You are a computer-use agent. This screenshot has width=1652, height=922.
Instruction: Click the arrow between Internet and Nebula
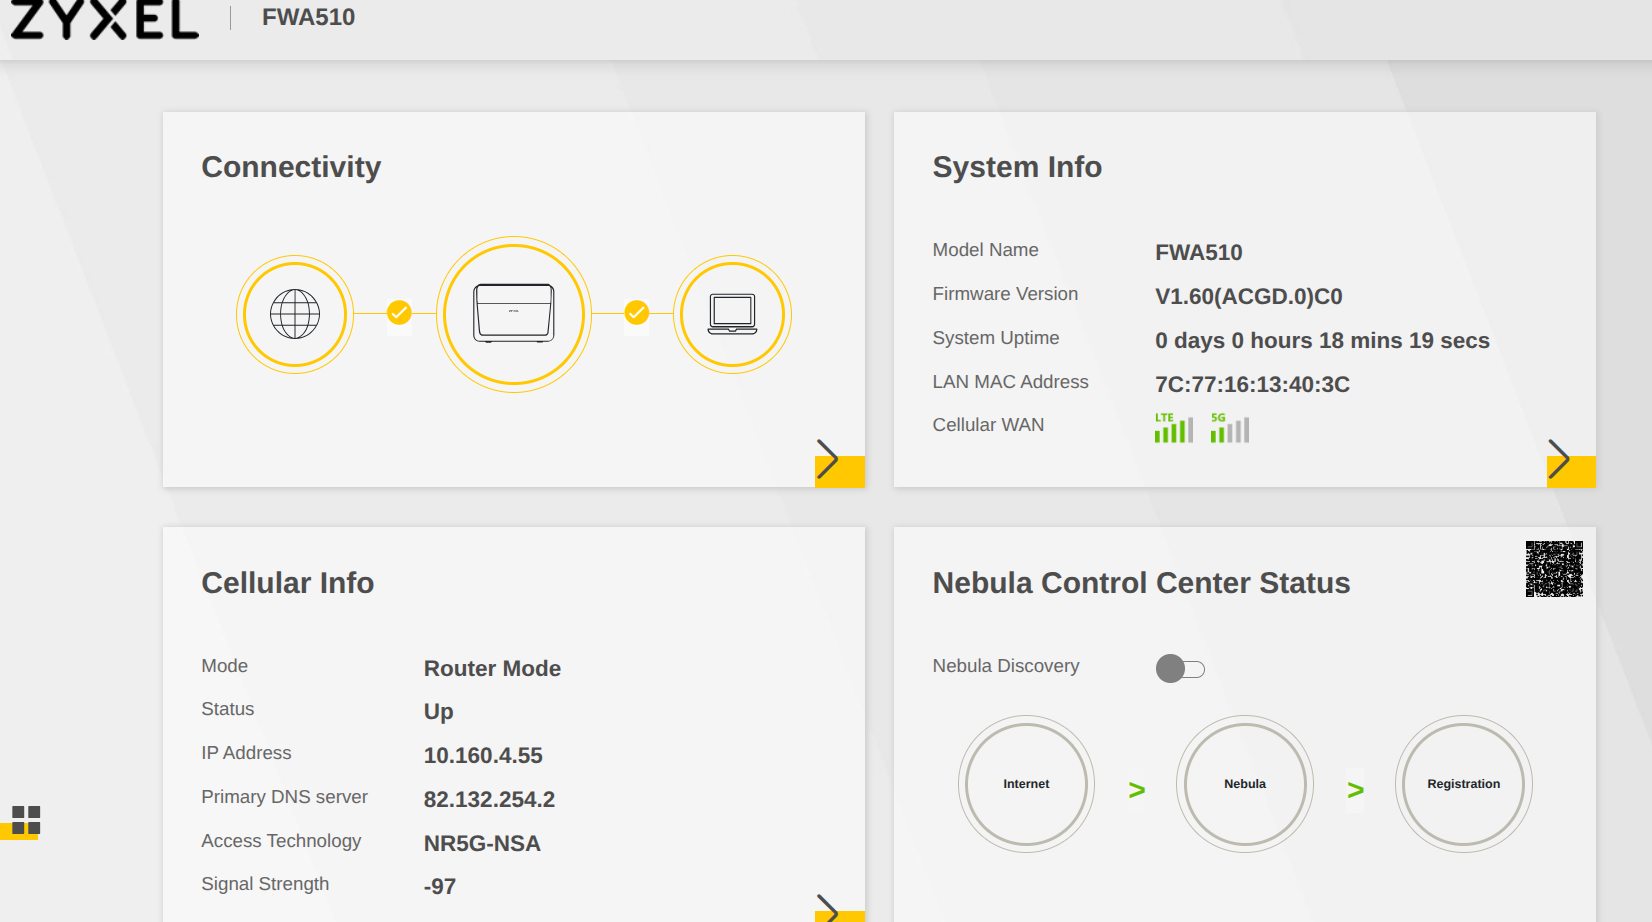point(1136,790)
